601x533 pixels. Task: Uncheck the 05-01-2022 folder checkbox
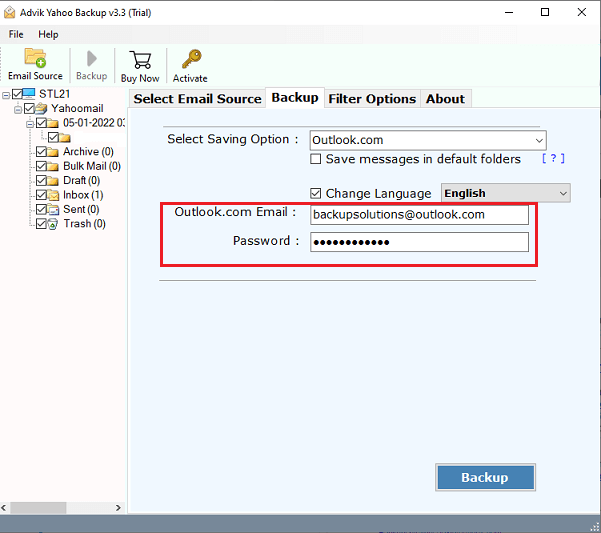[41, 123]
